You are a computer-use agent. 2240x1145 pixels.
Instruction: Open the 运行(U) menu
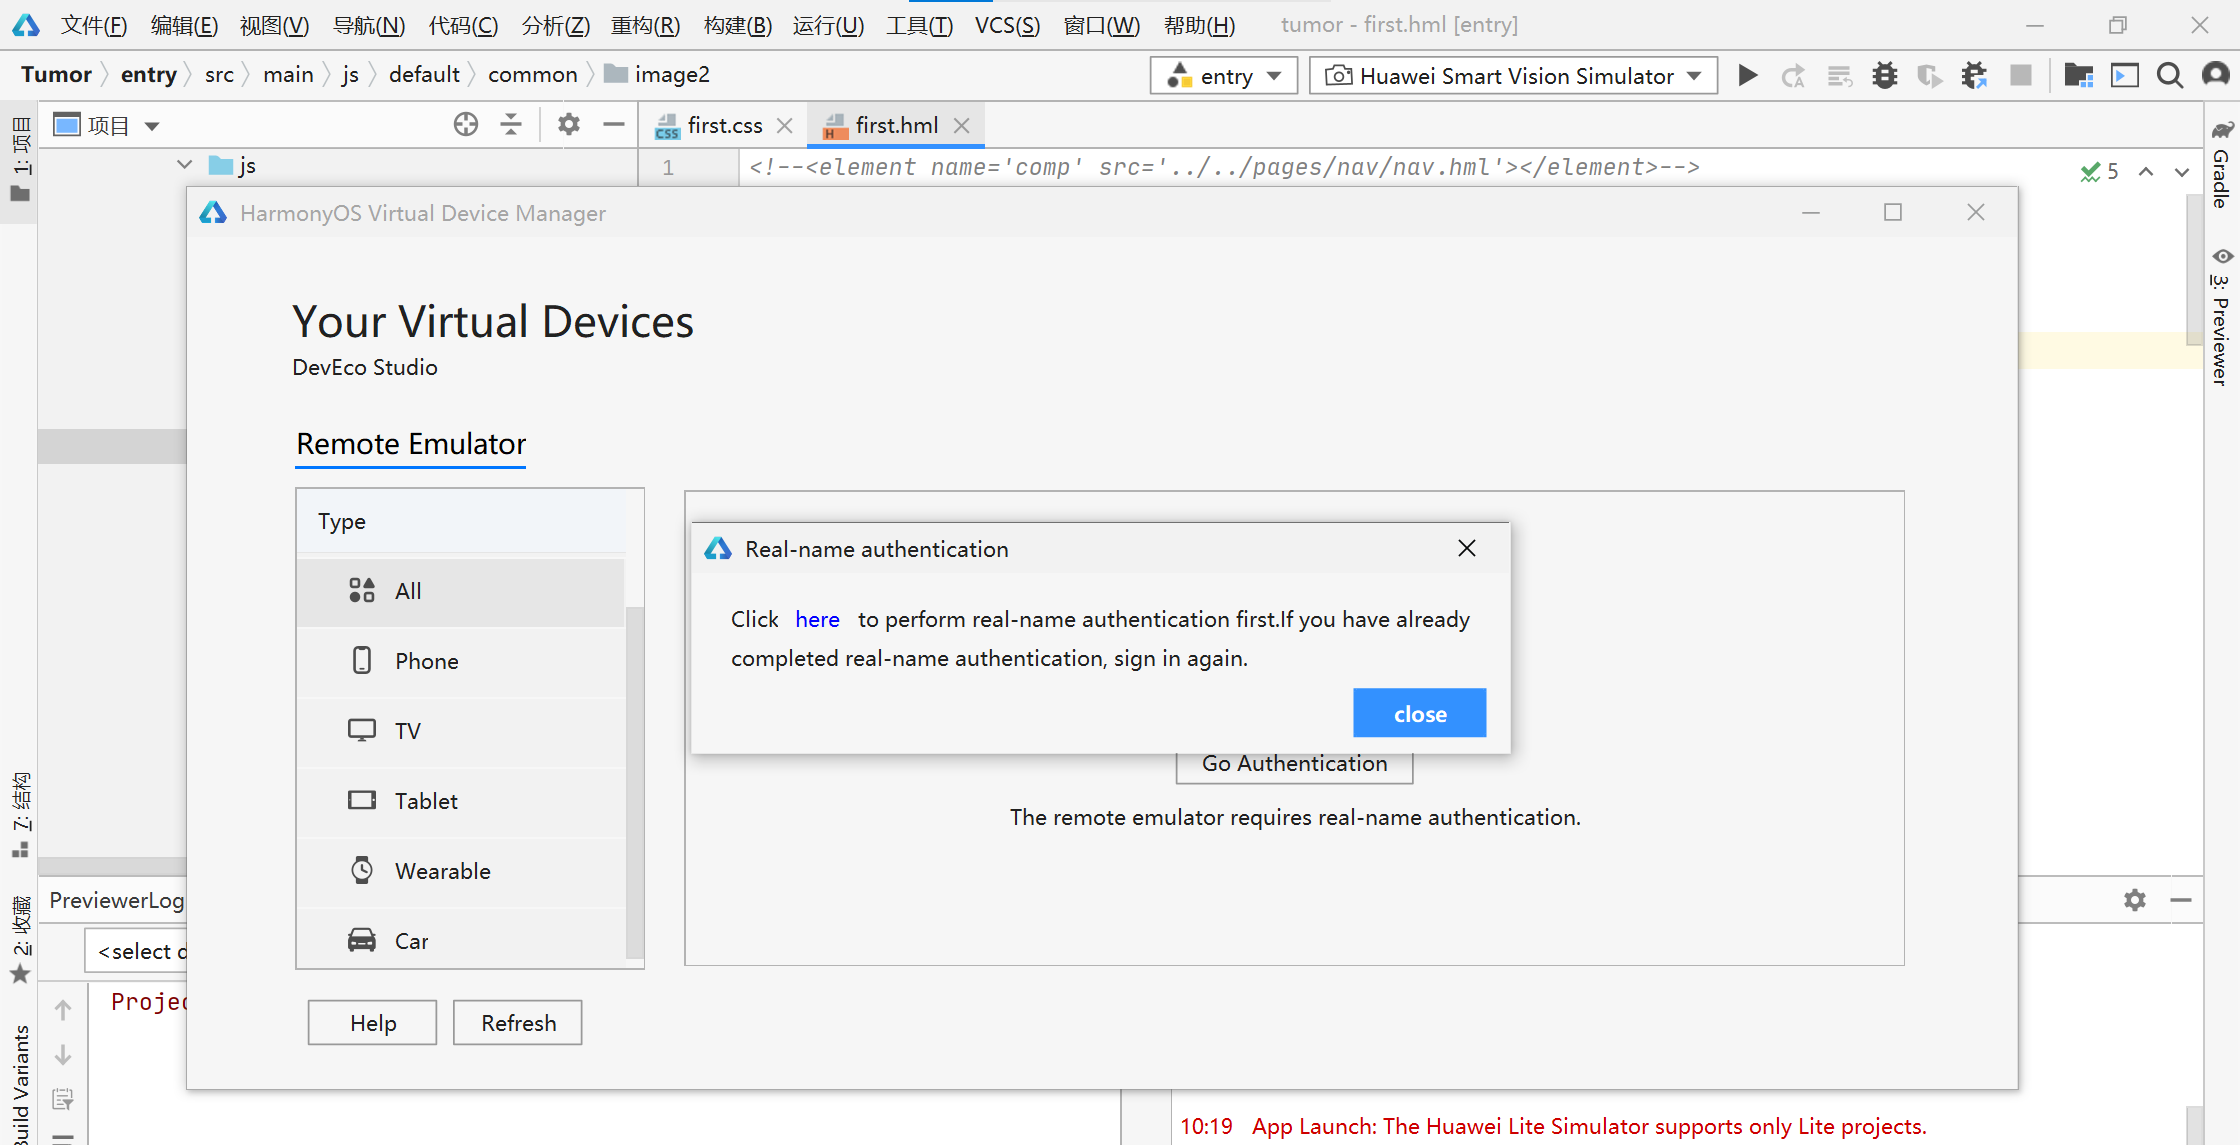coord(828,25)
